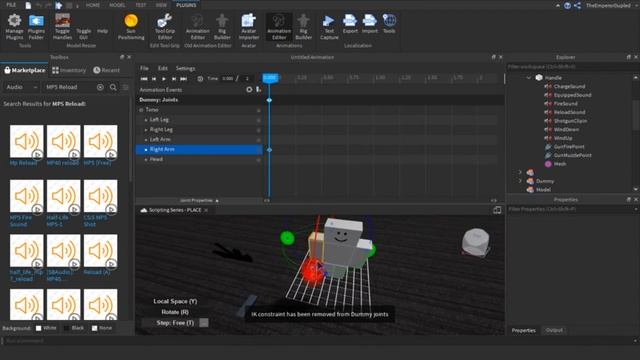Expand the Head track
The width and height of the screenshot is (640, 360).
click(146, 160)
